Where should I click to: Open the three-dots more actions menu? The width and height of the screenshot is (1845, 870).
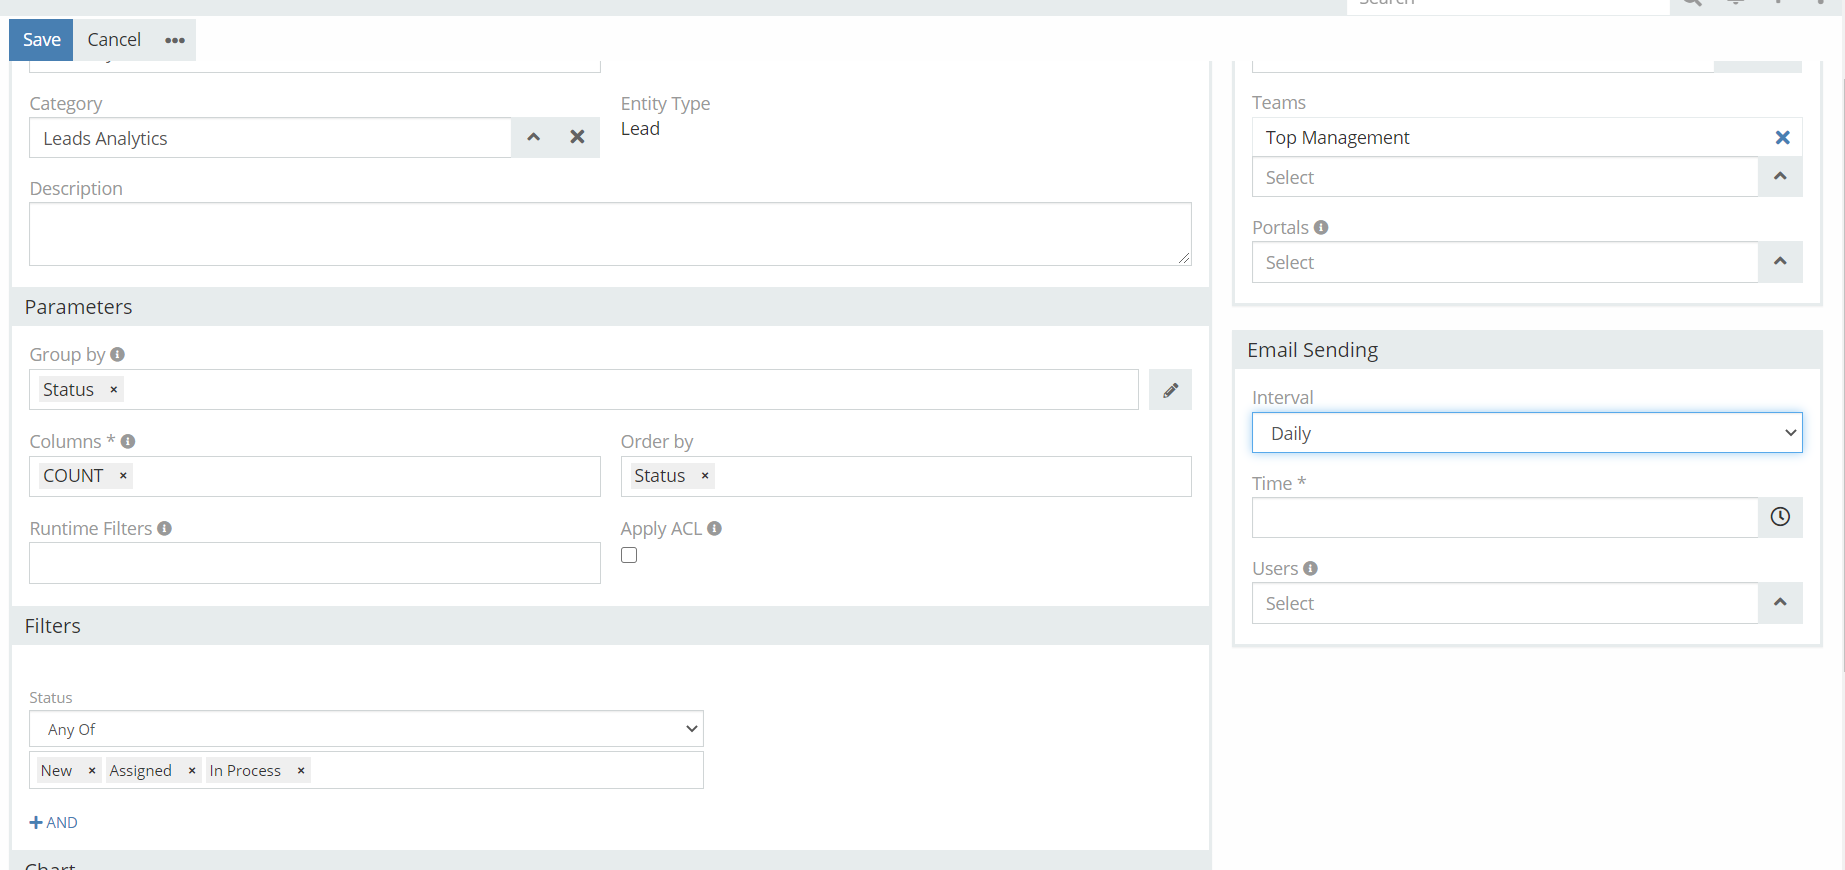coord(175,40)
